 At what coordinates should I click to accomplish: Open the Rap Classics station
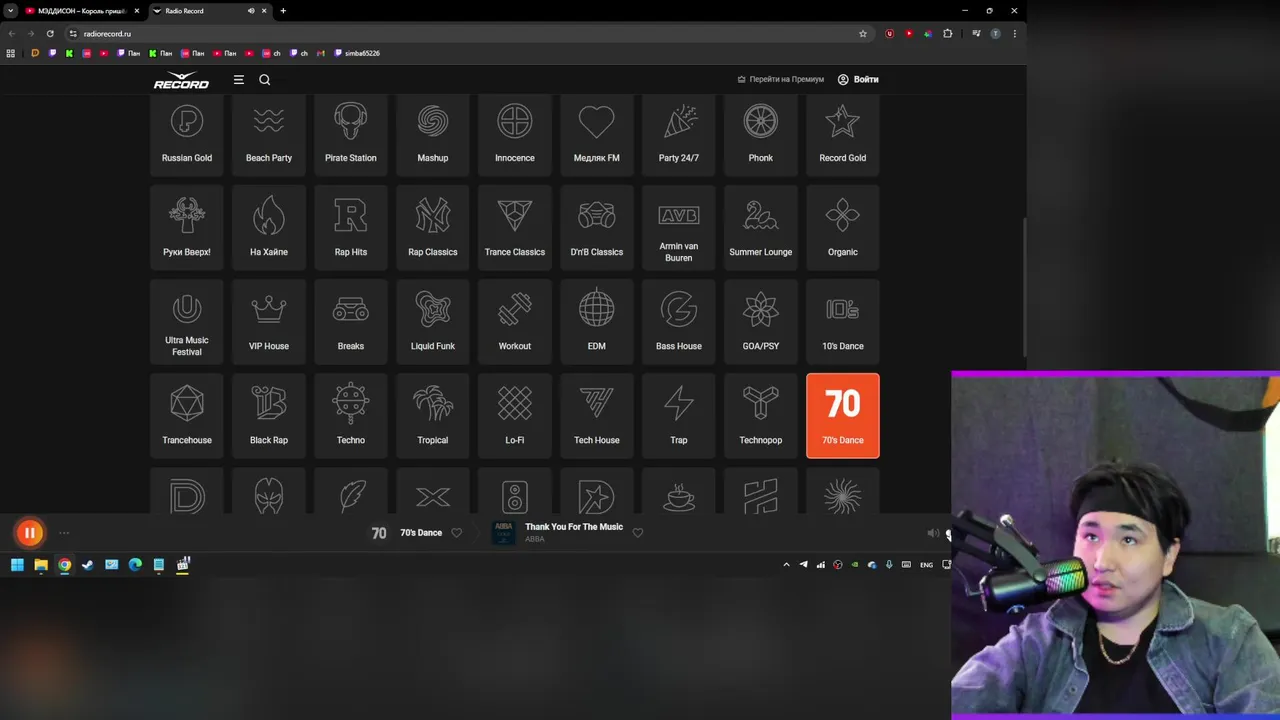433,227
